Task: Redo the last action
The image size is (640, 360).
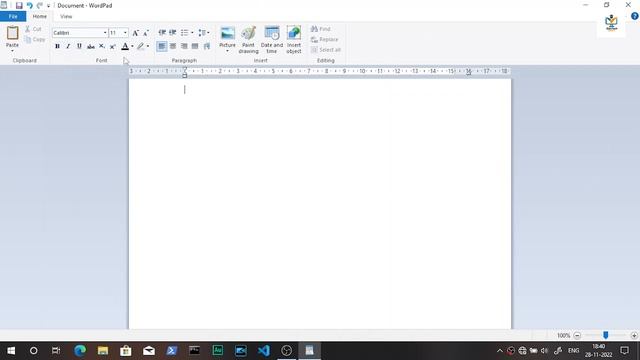Action: click(40, 5)
